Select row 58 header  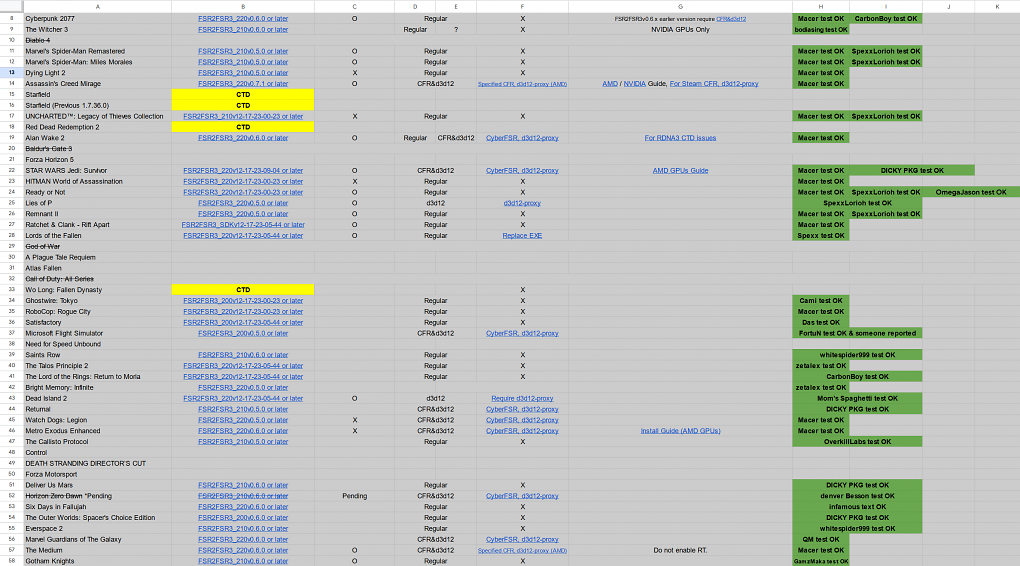[x=12, y=561]
